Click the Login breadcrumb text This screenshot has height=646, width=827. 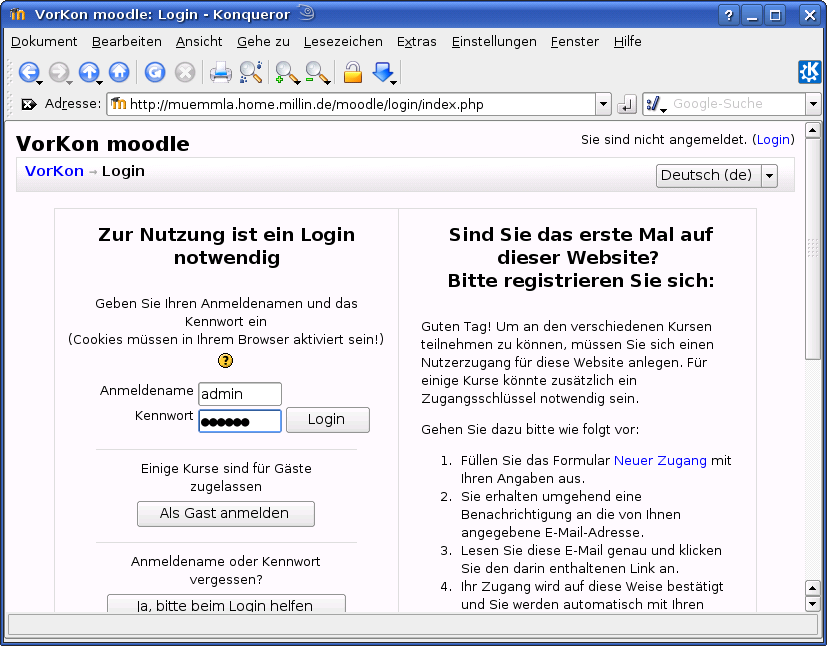pyautogui.click(x=123, y=171)
